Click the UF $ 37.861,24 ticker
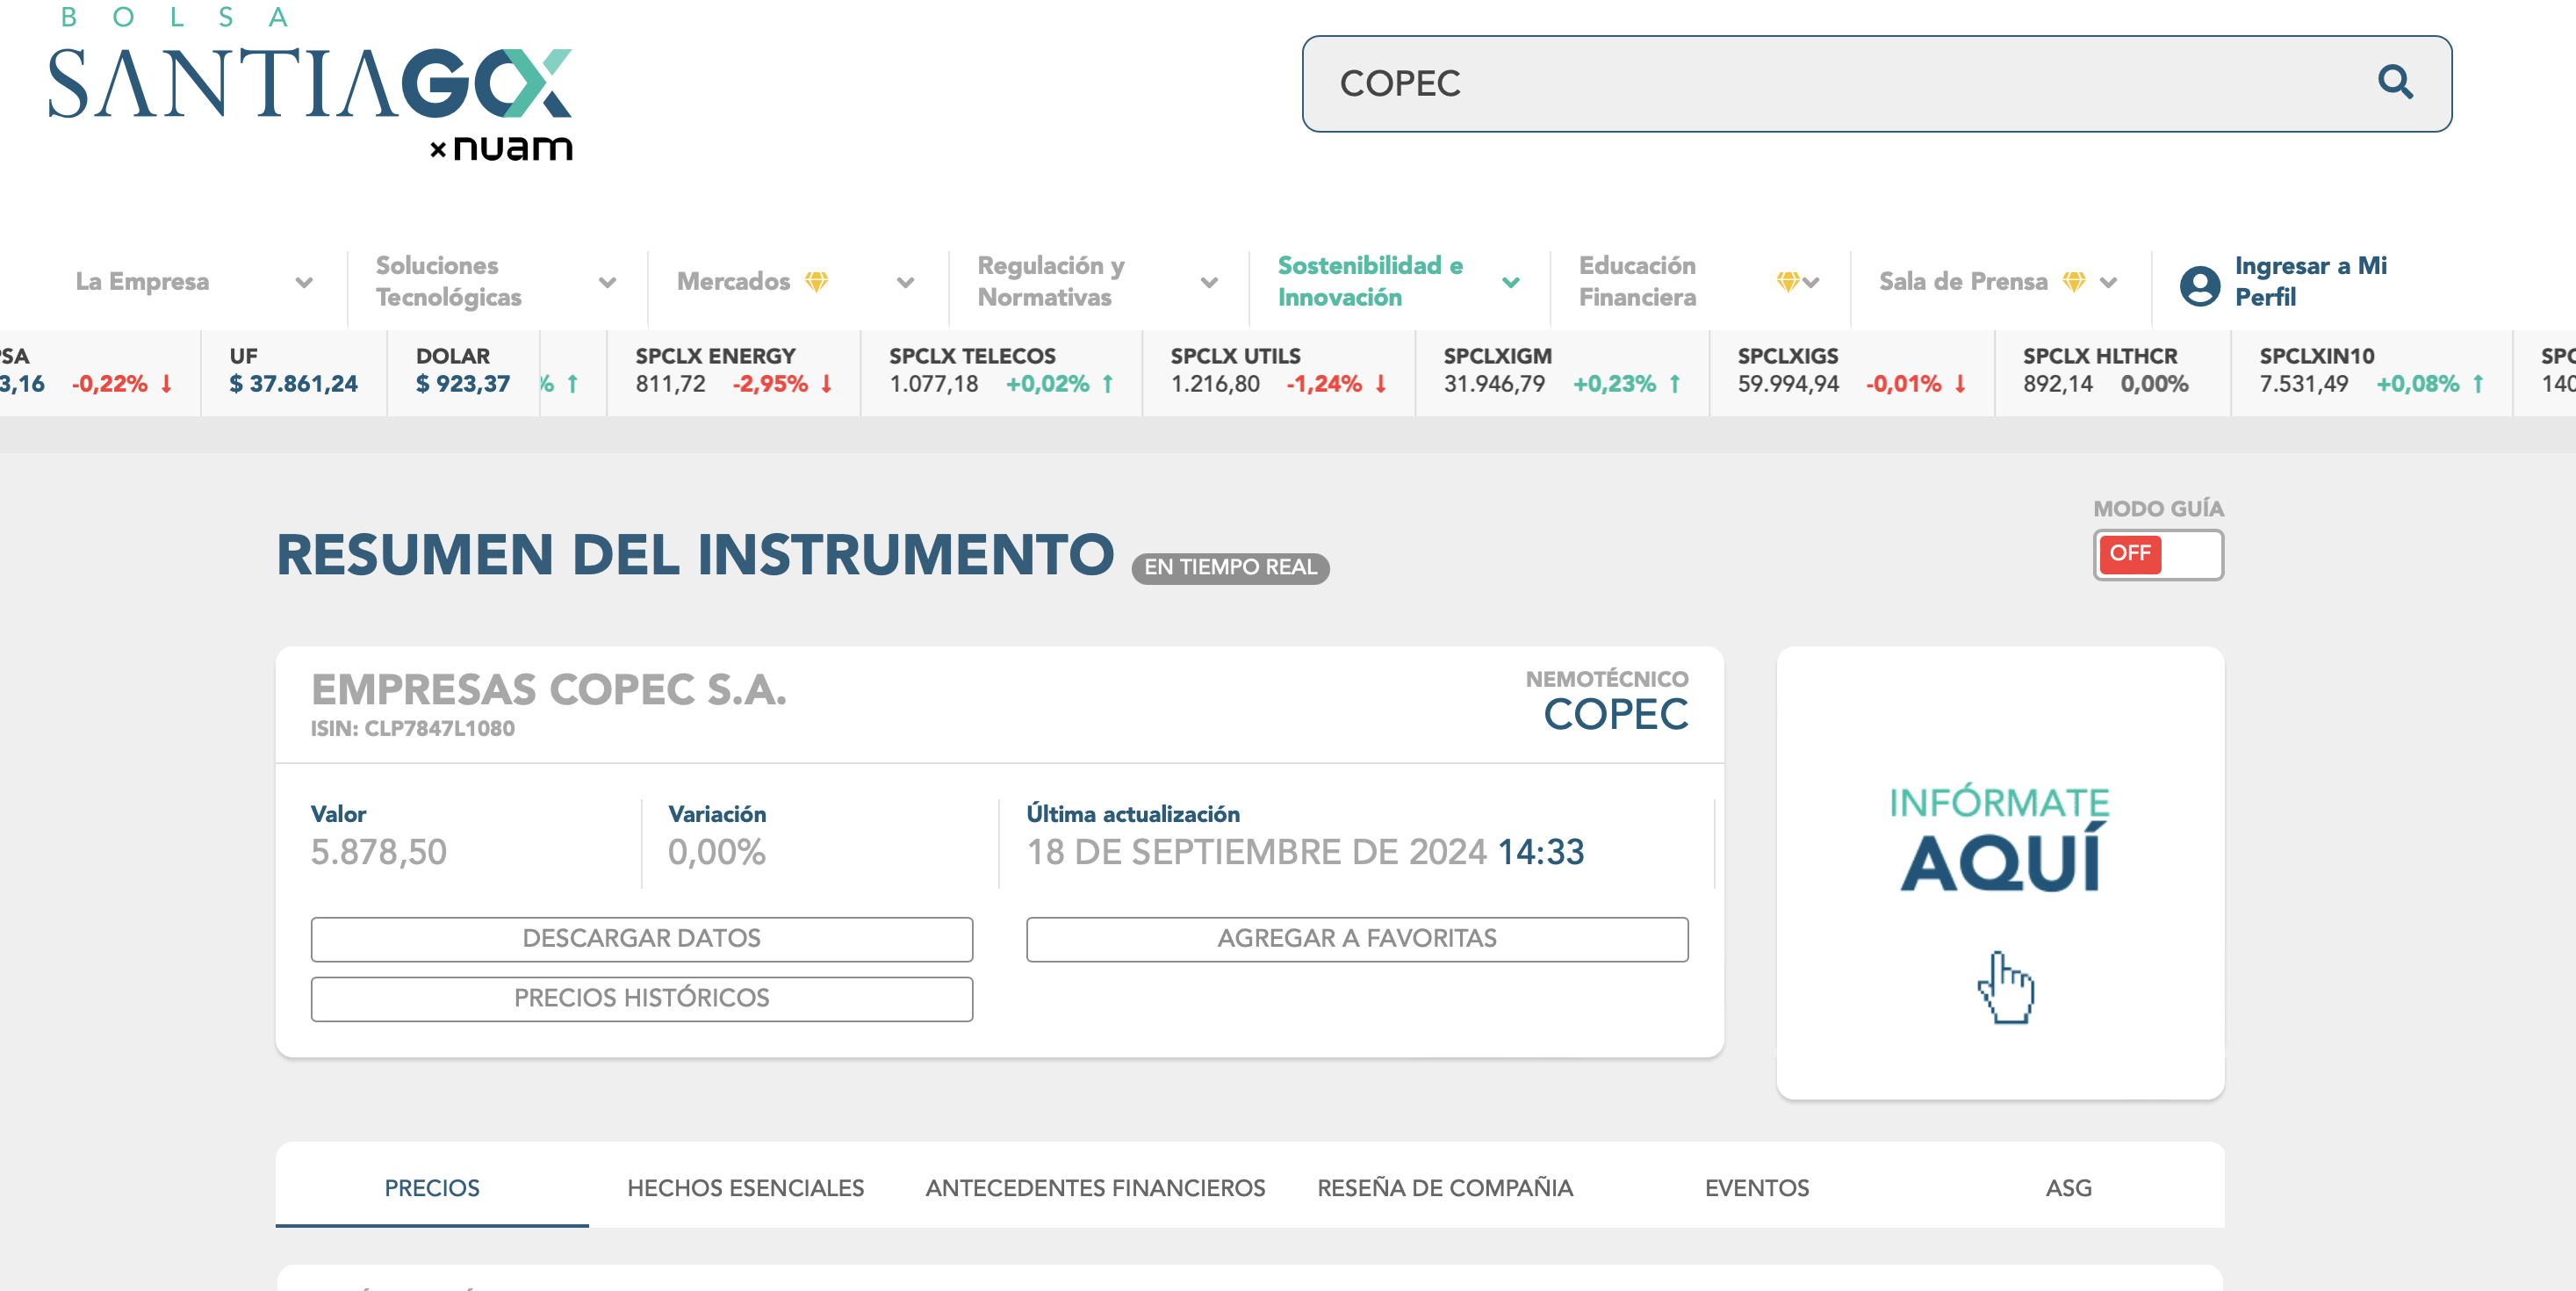This screenshot has width=2576, height=1291. pyautogui.click(x=293, y=370)
